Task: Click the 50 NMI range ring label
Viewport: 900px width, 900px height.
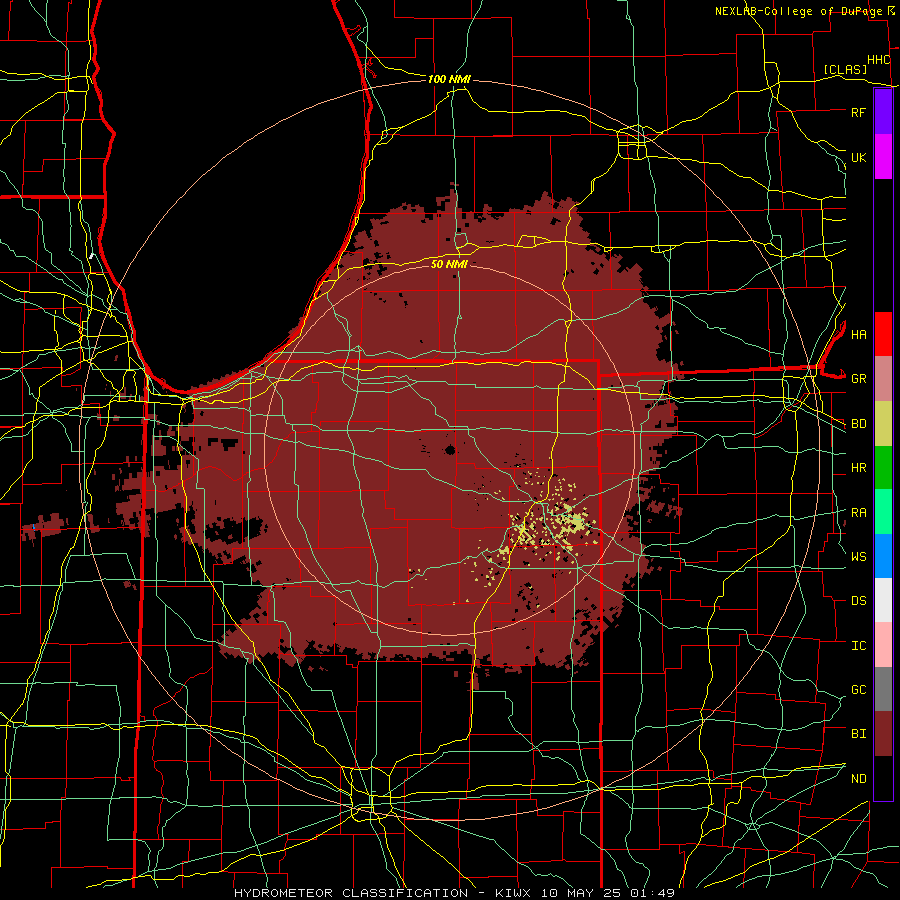Action: pos(449,264)
